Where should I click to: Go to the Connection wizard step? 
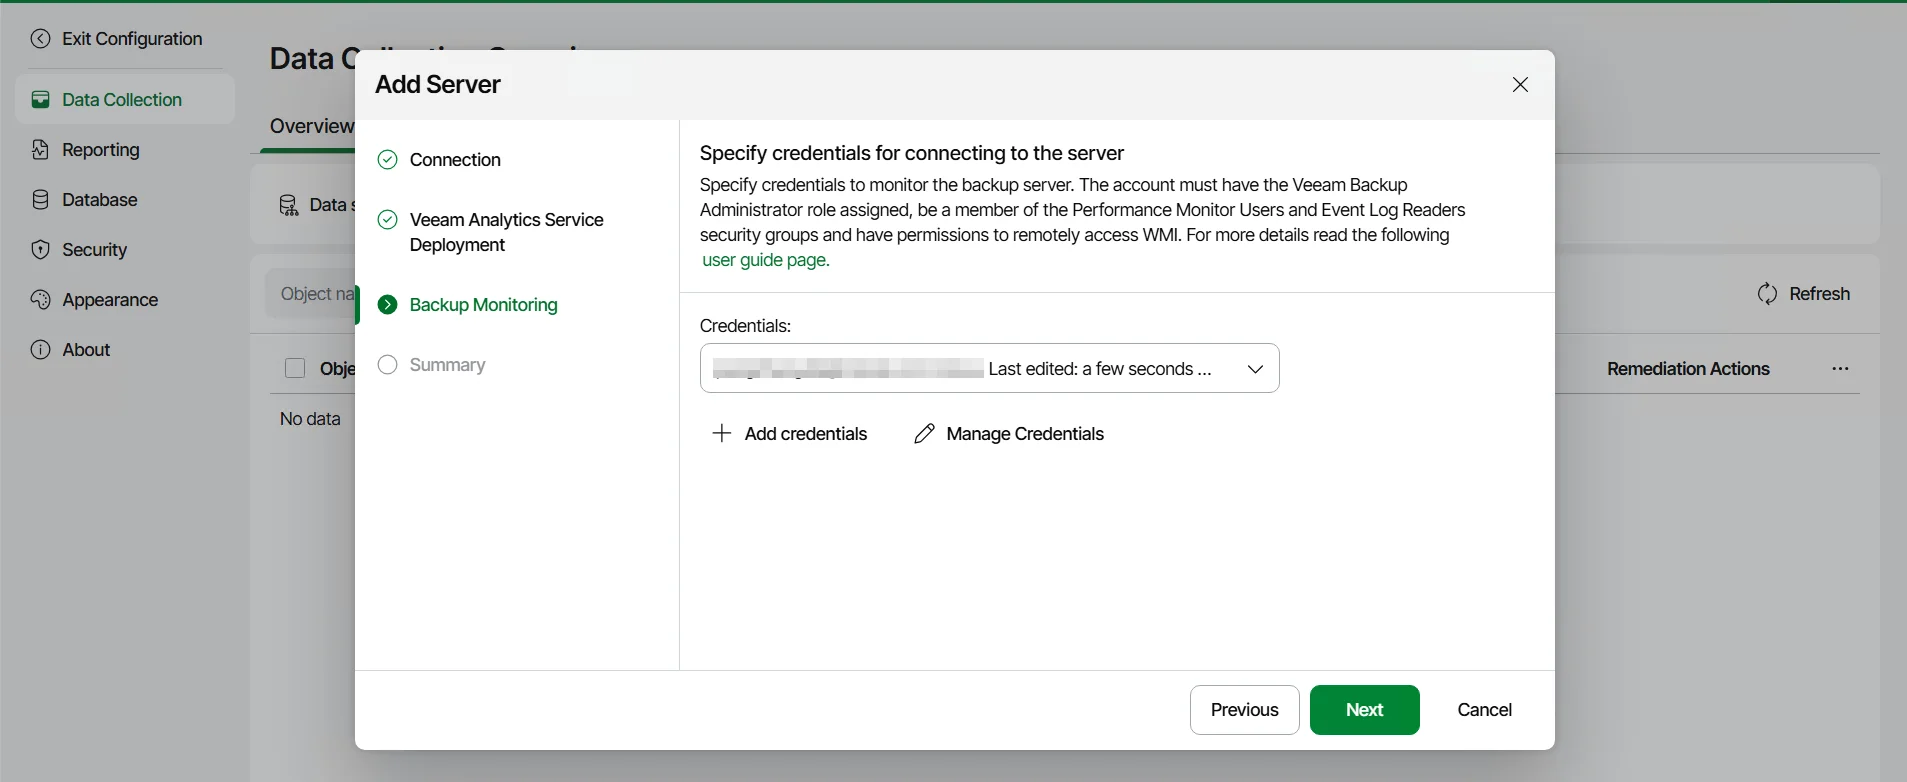[x=455, y=160]
